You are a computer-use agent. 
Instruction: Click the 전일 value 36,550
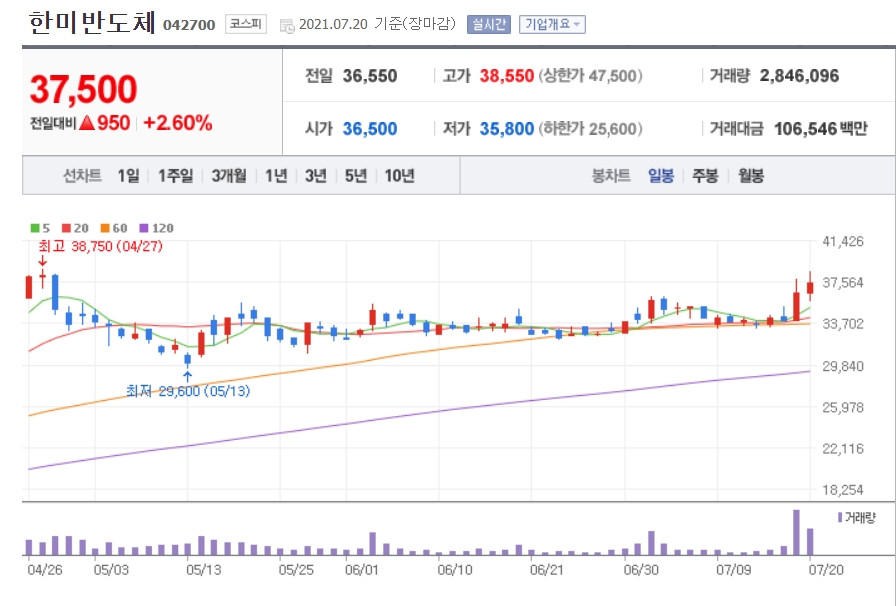click(370, 76)
